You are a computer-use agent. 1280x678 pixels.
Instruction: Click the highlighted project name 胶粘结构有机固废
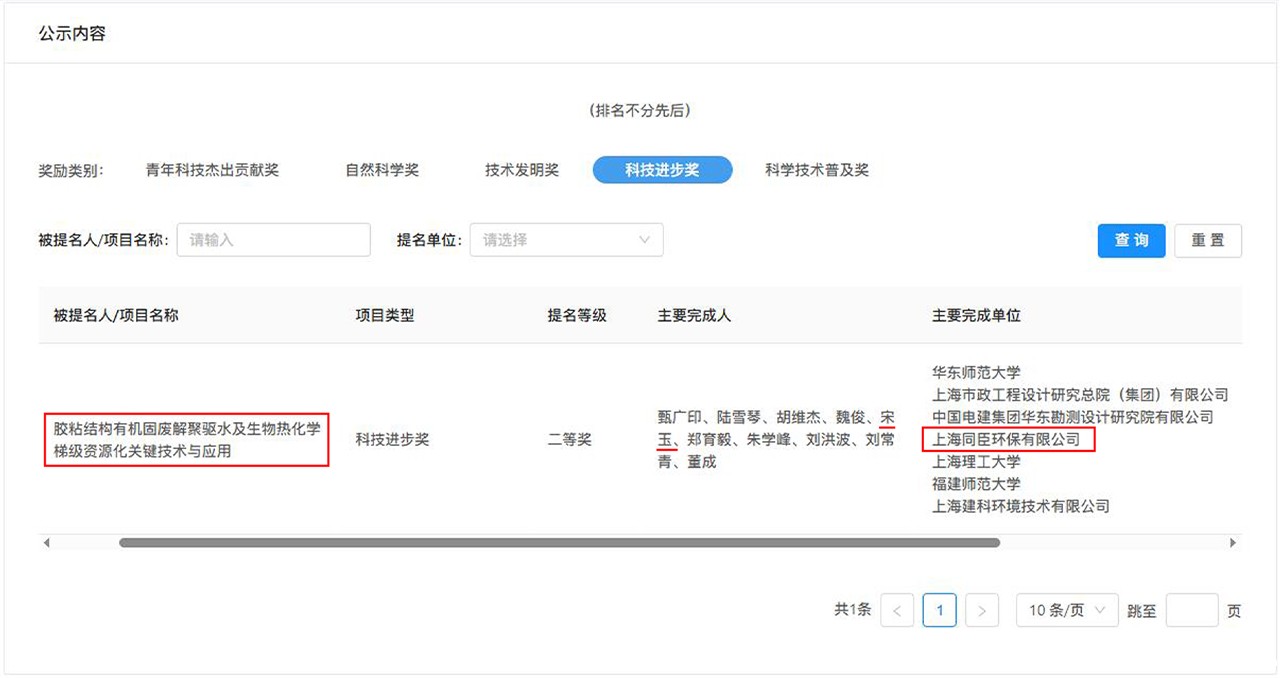[187, 440]
